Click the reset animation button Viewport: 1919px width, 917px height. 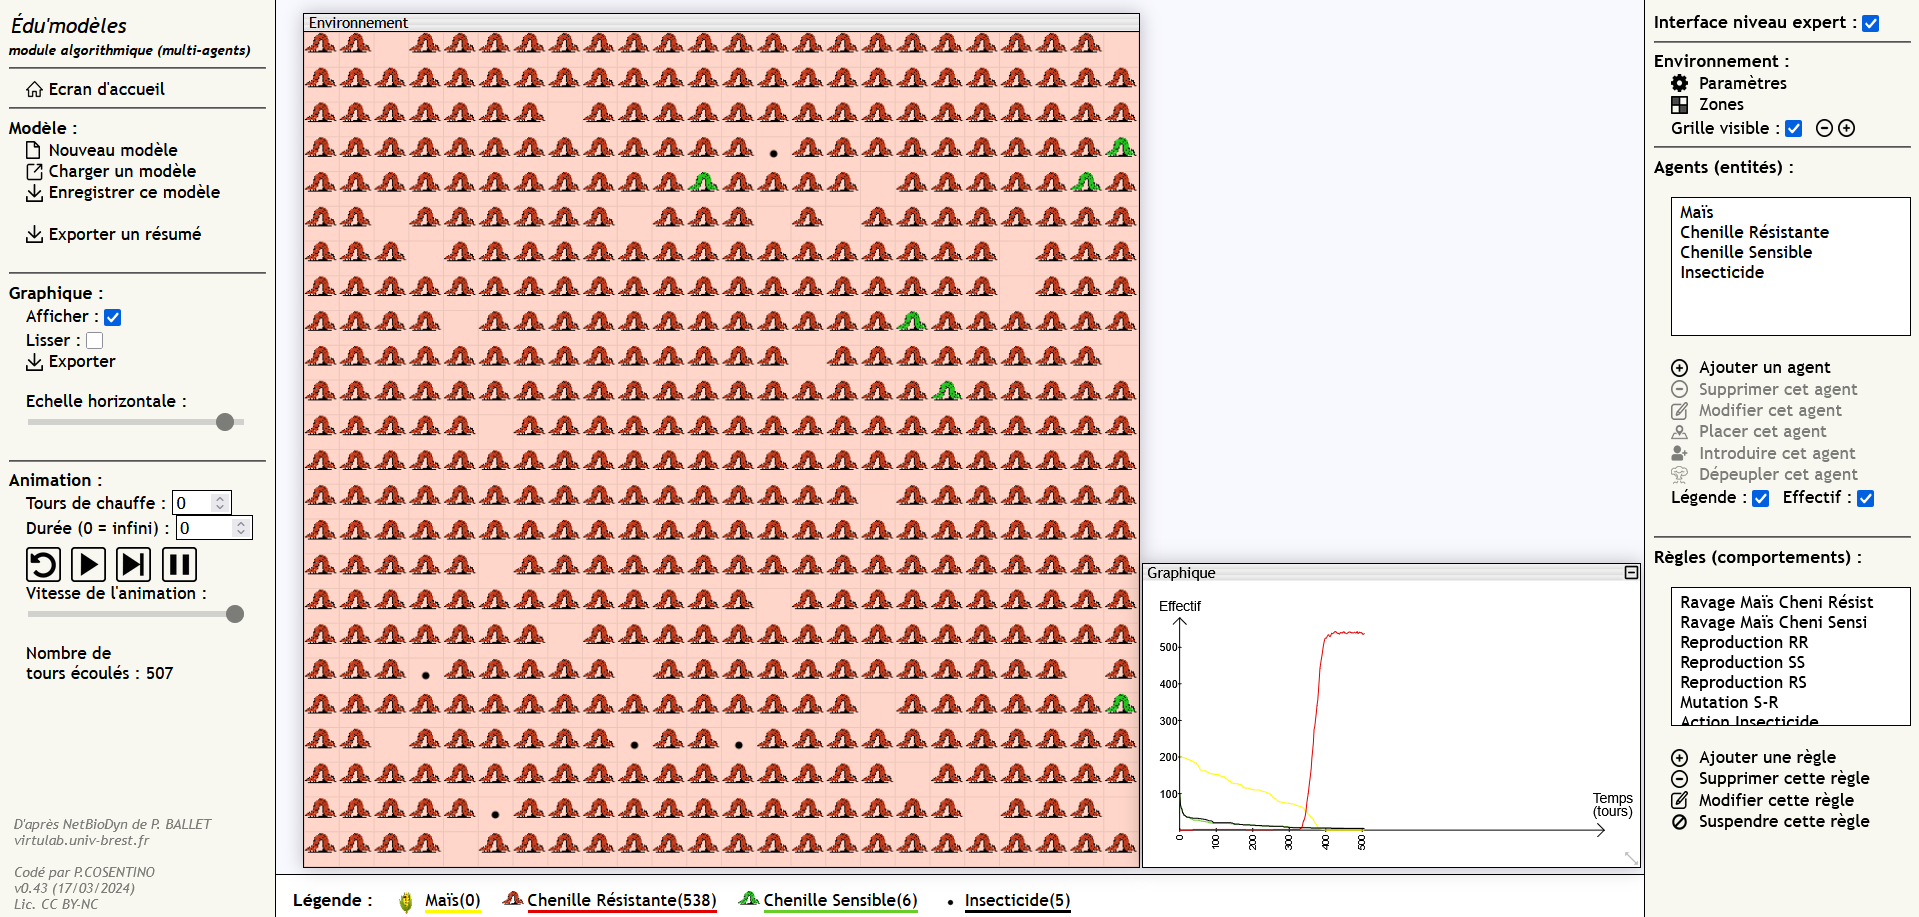click(43, 565)
